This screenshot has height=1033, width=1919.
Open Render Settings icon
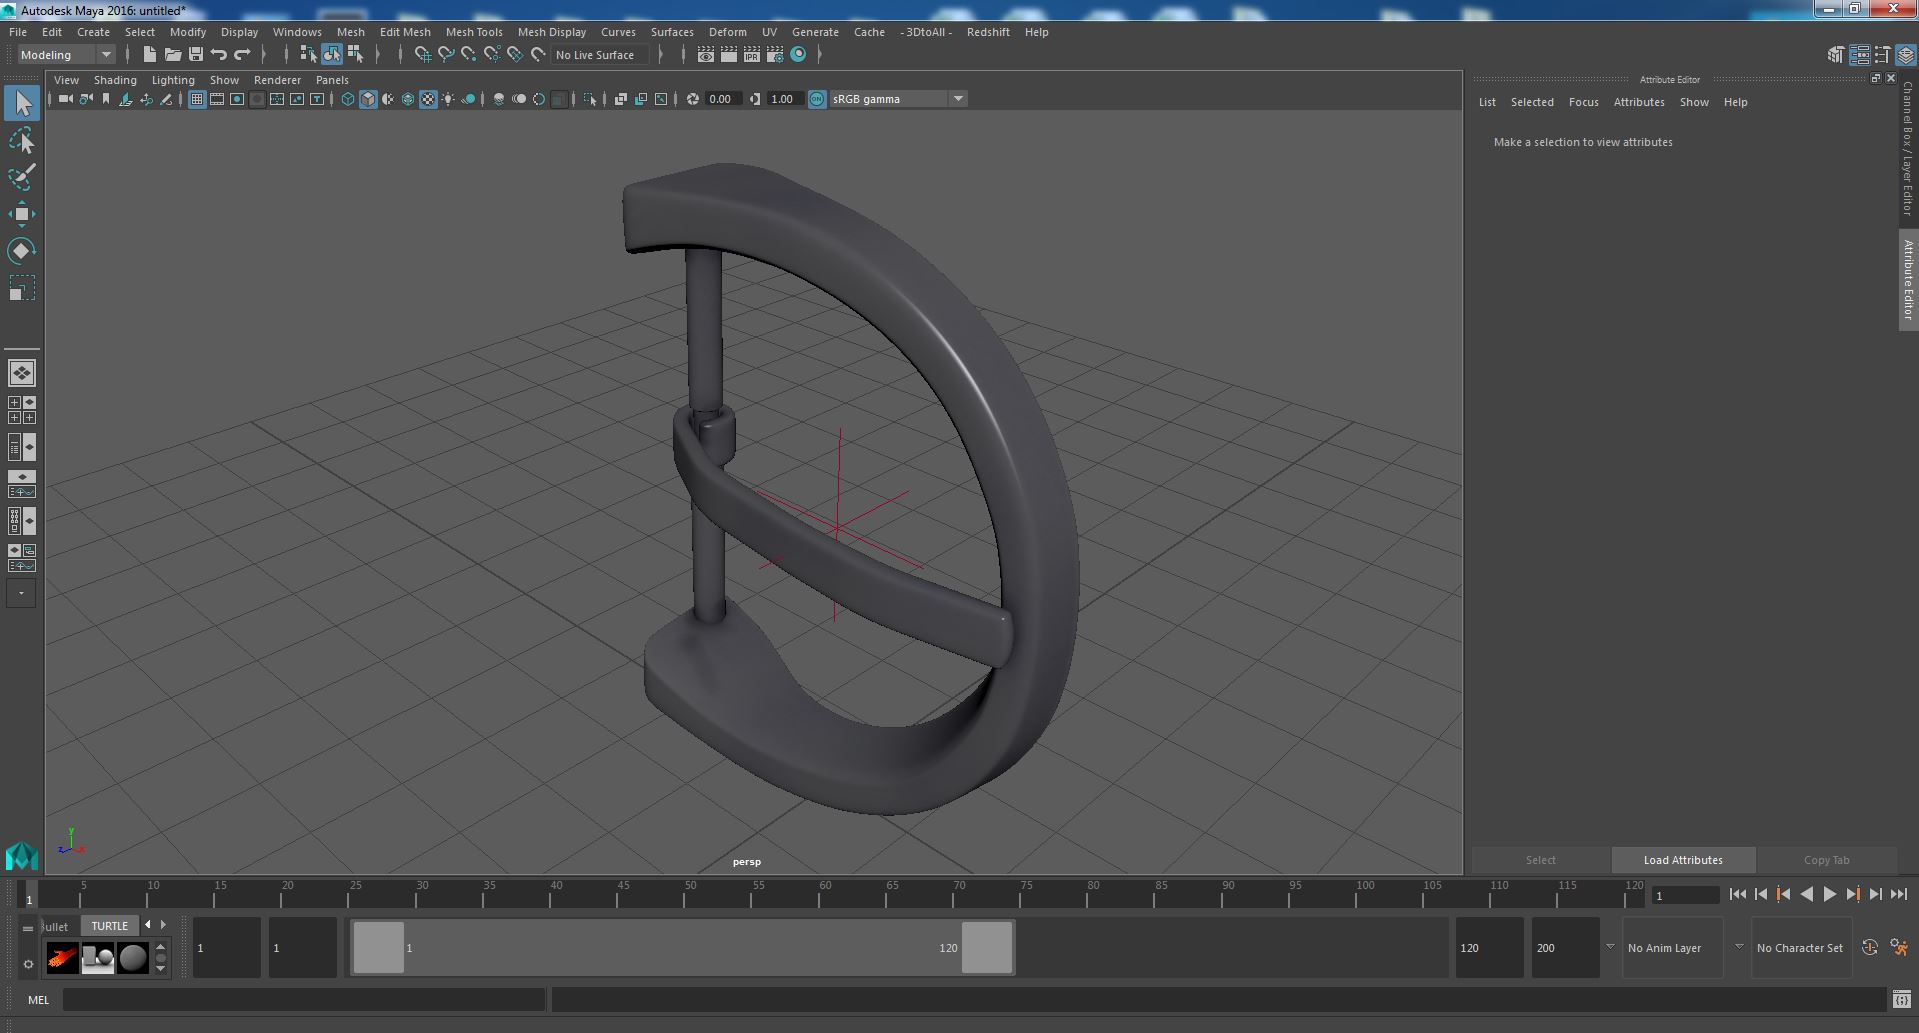click(x=775, y=55)
